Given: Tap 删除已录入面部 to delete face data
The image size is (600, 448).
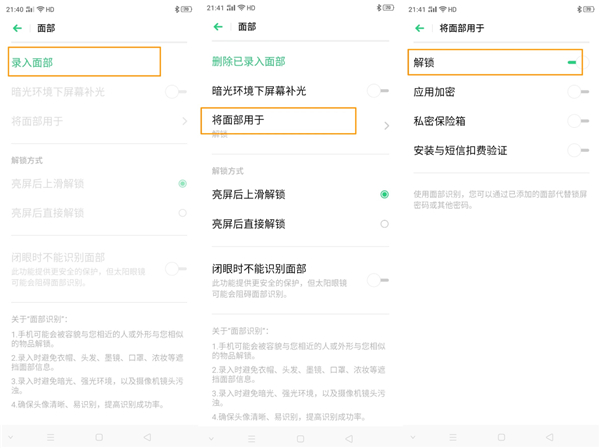Looking at the screenshot, I should 249,62.
